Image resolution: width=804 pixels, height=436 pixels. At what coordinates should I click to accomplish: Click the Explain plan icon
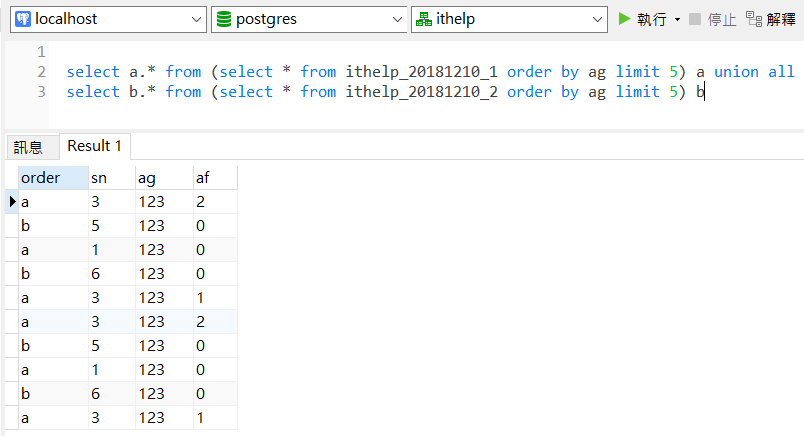click(x=754, y=19)
